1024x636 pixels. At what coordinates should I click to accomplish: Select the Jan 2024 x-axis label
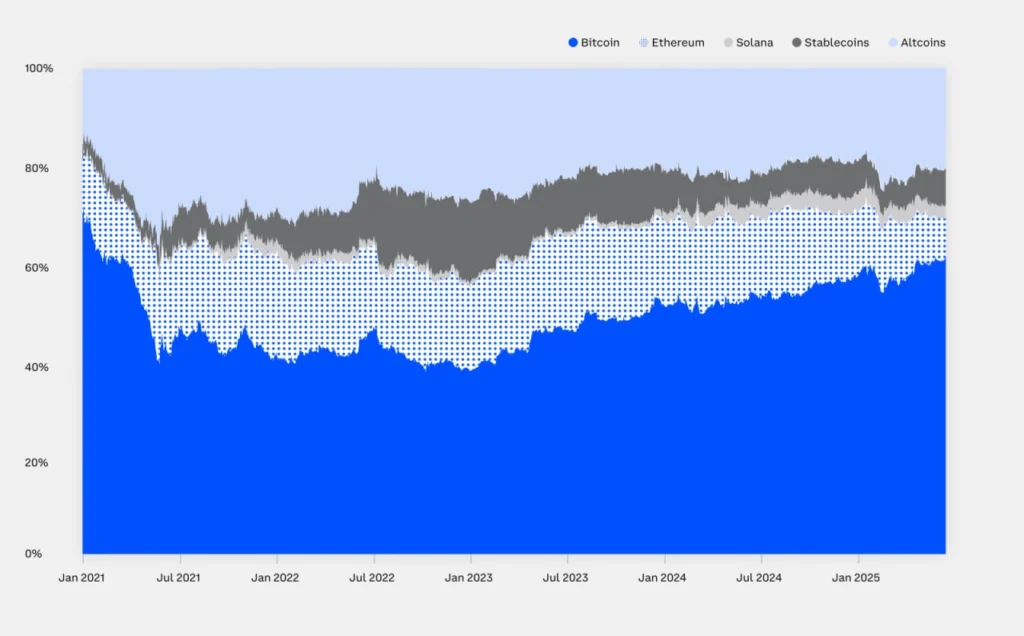[663, 578]
